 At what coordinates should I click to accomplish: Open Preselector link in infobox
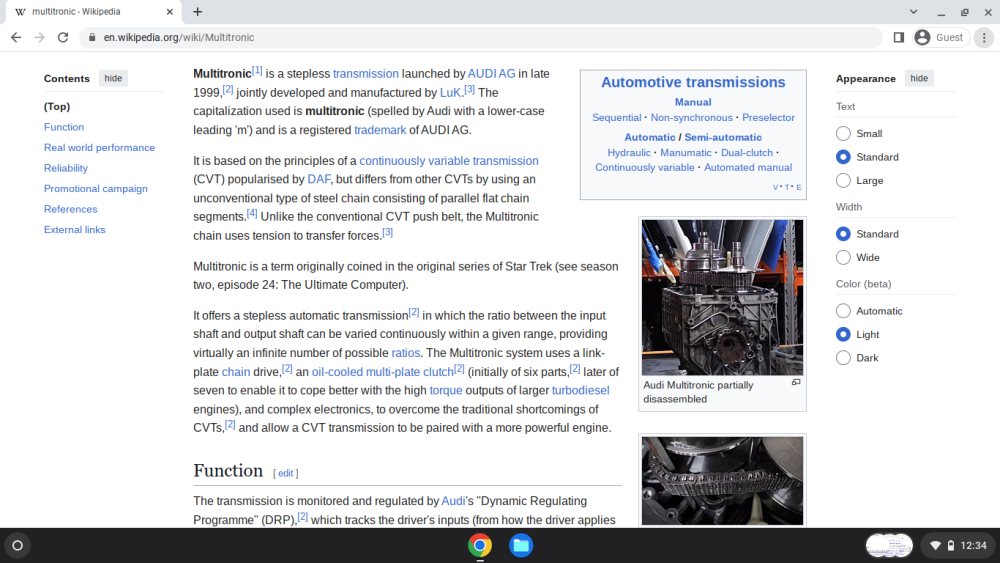pyautogui.click(x=768, y=117)
